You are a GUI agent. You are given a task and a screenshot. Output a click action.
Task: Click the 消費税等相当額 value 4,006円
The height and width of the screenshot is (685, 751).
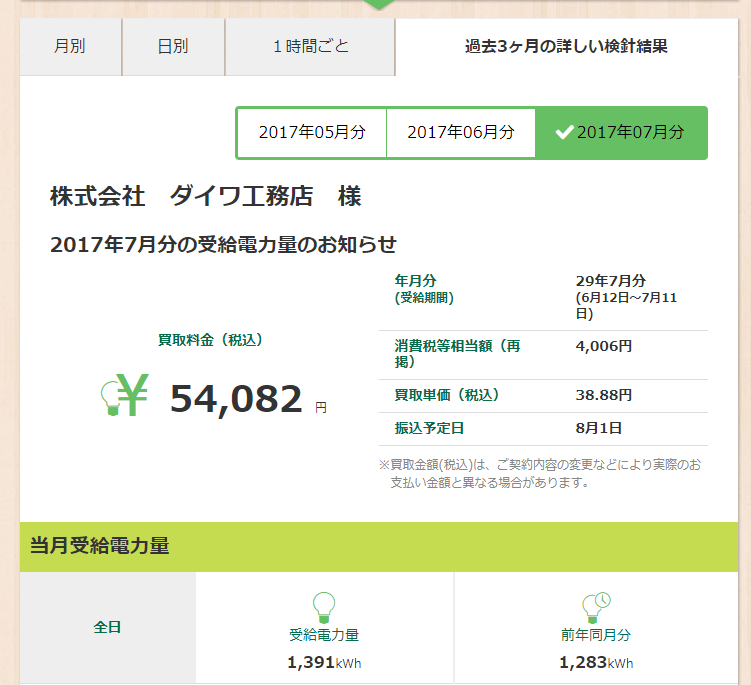(604, 346)
